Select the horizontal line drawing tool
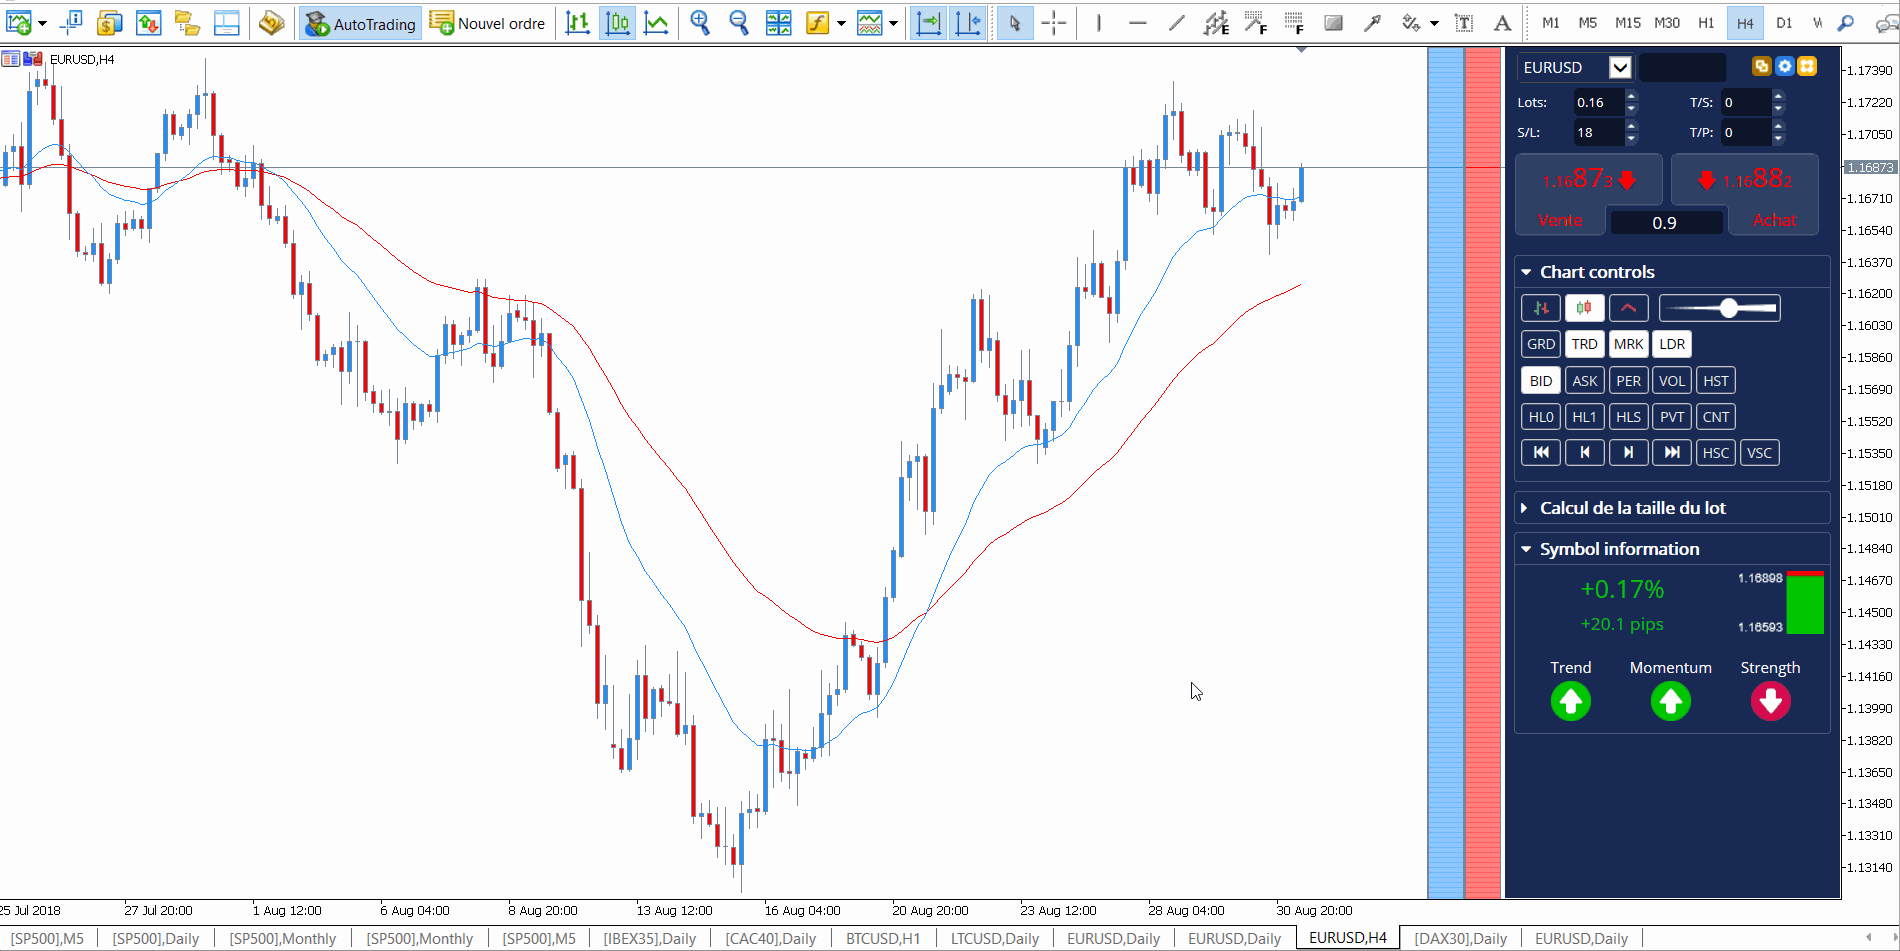Image resolution: width=1900 pixels, height=951 pixels. click(x=1138, y=22)
